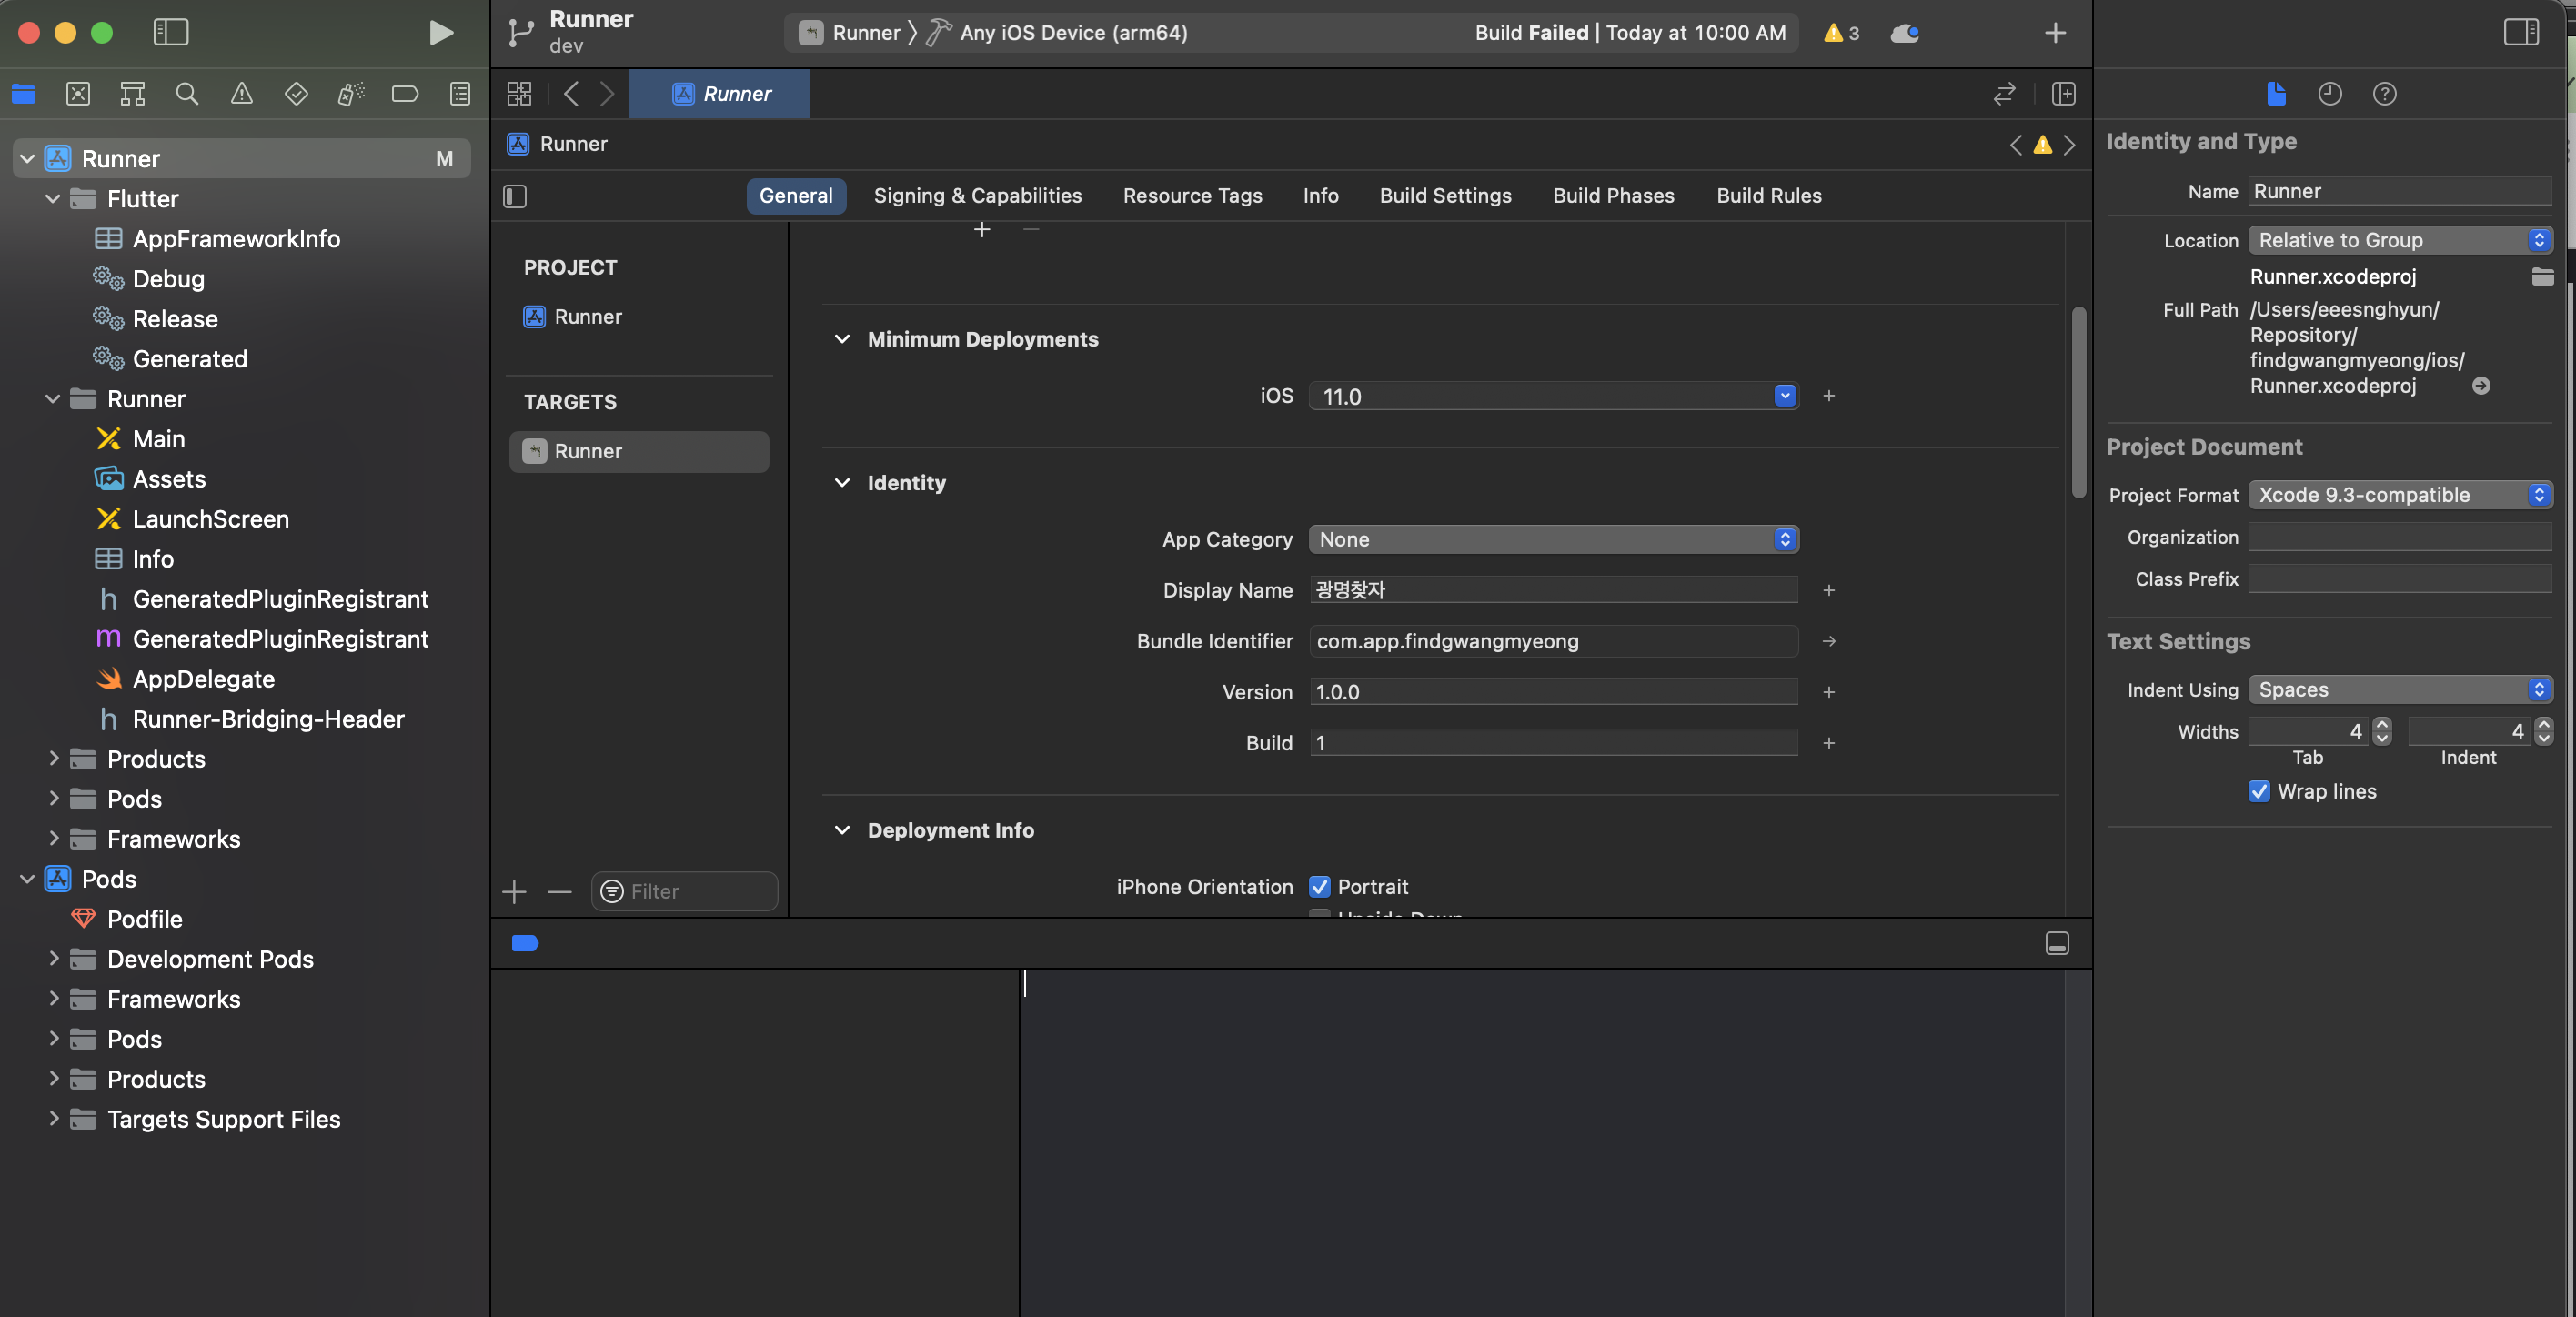The width and height of the screenshot is (2576, 1317).
Task: Switch to the Build Settings tab
Action: 1445,196
